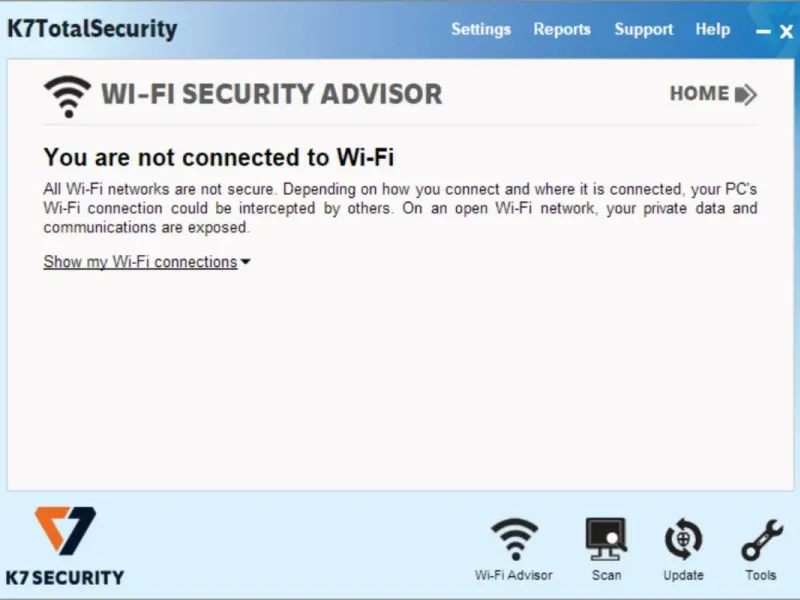Click the K7TotalSecurity title text
This screenshot has width=800, height=600.
click(92, 29)
